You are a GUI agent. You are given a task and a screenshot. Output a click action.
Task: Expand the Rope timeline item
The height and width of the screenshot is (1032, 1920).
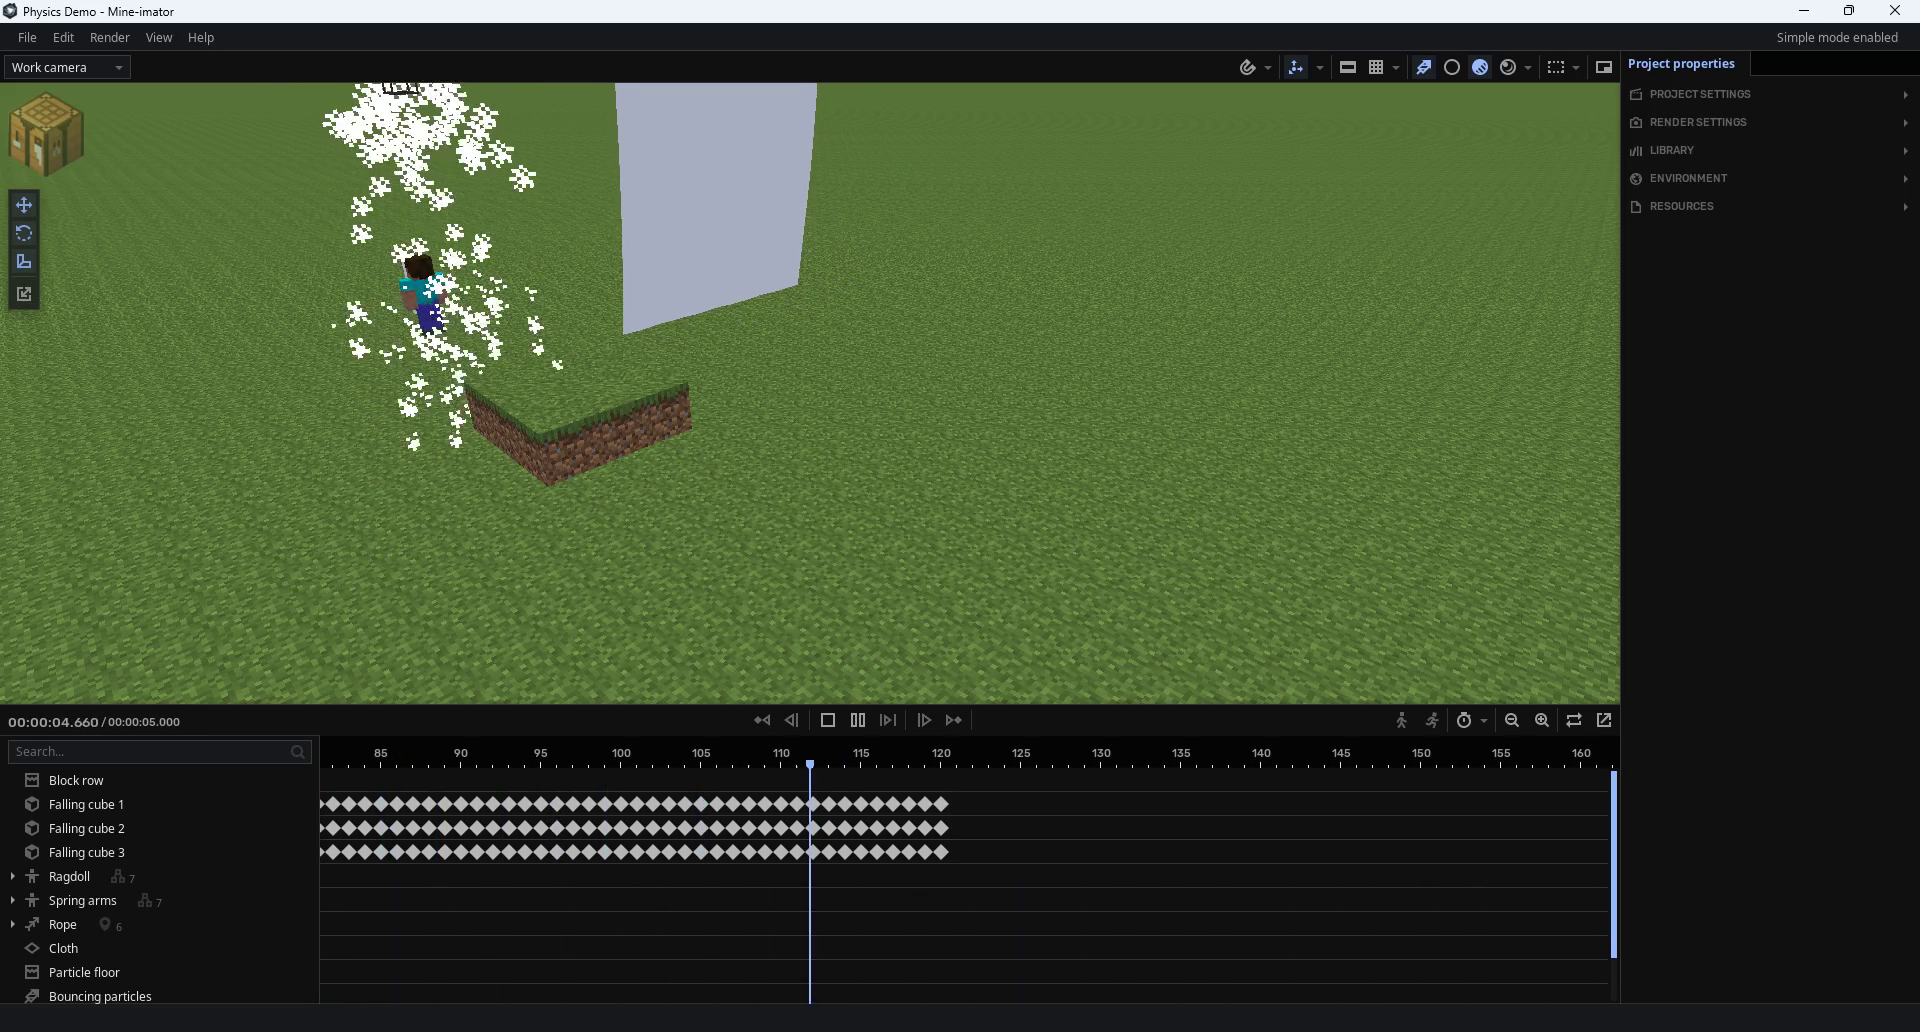[12, 924]
